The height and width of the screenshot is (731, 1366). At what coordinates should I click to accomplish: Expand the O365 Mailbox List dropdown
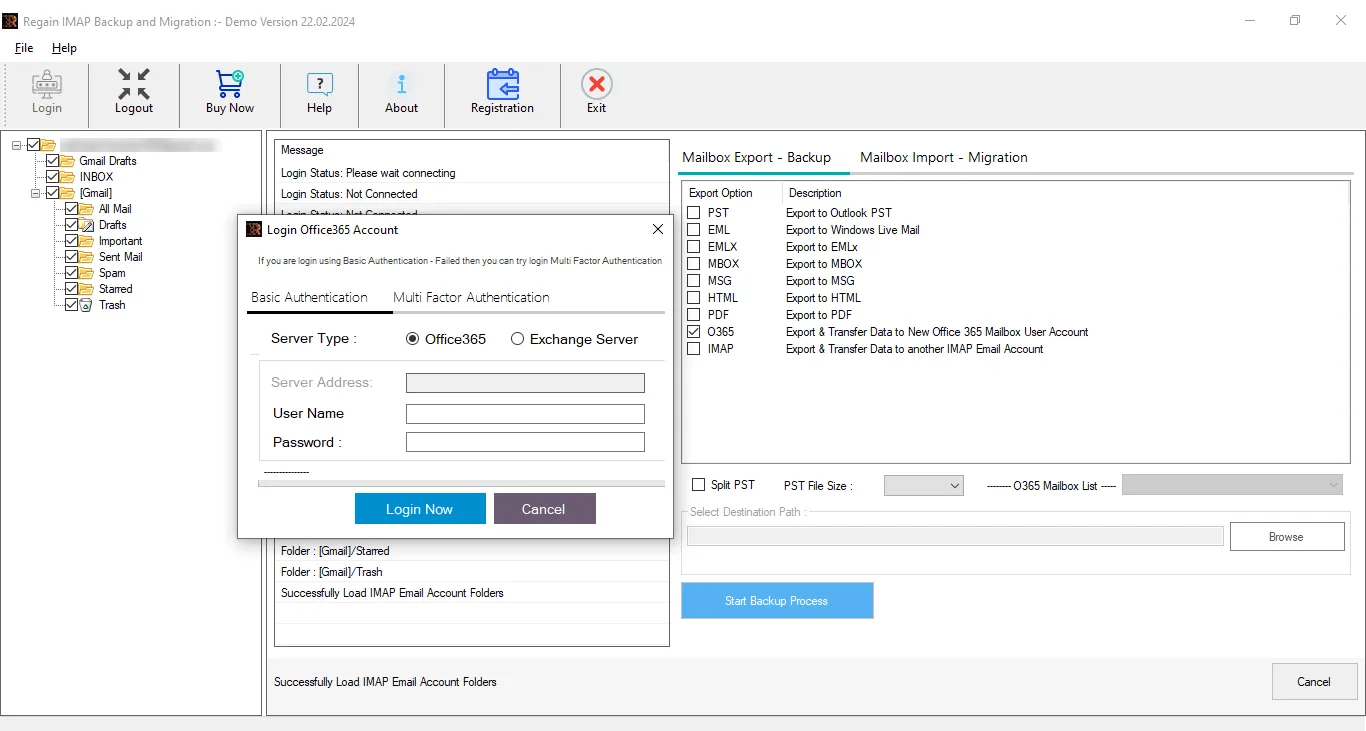tap(1232, 485)
